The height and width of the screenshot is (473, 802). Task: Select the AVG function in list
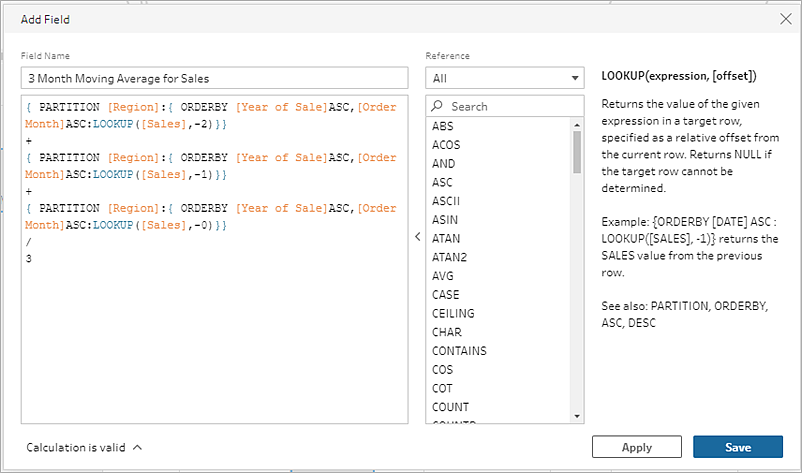[x=442, y=276]
